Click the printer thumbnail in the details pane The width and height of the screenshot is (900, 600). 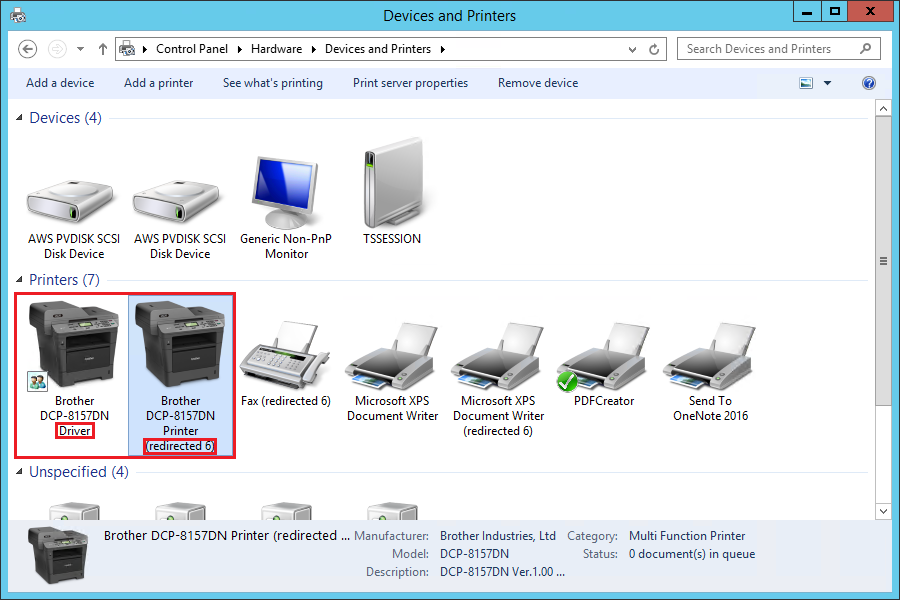click(58, 555)
